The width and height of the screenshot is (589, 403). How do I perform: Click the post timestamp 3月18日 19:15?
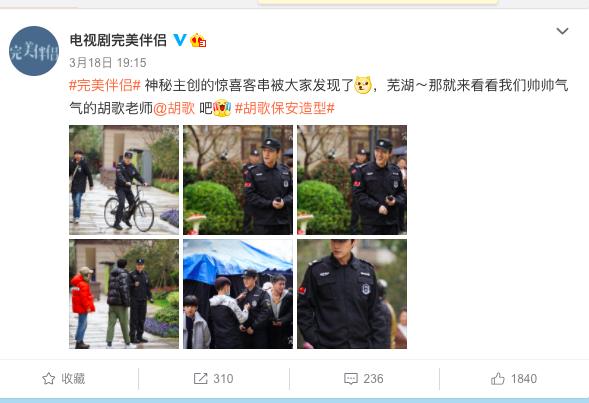[108, 62]
